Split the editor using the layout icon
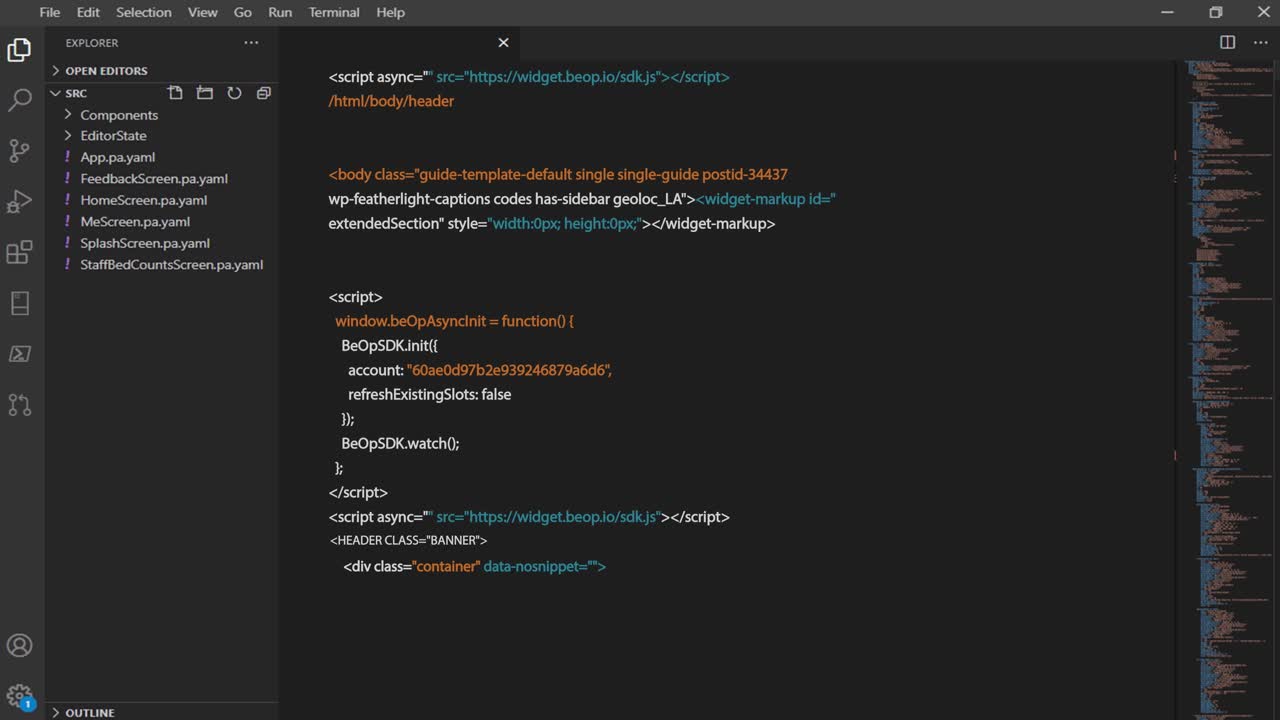 click(x=1227, y=42)
